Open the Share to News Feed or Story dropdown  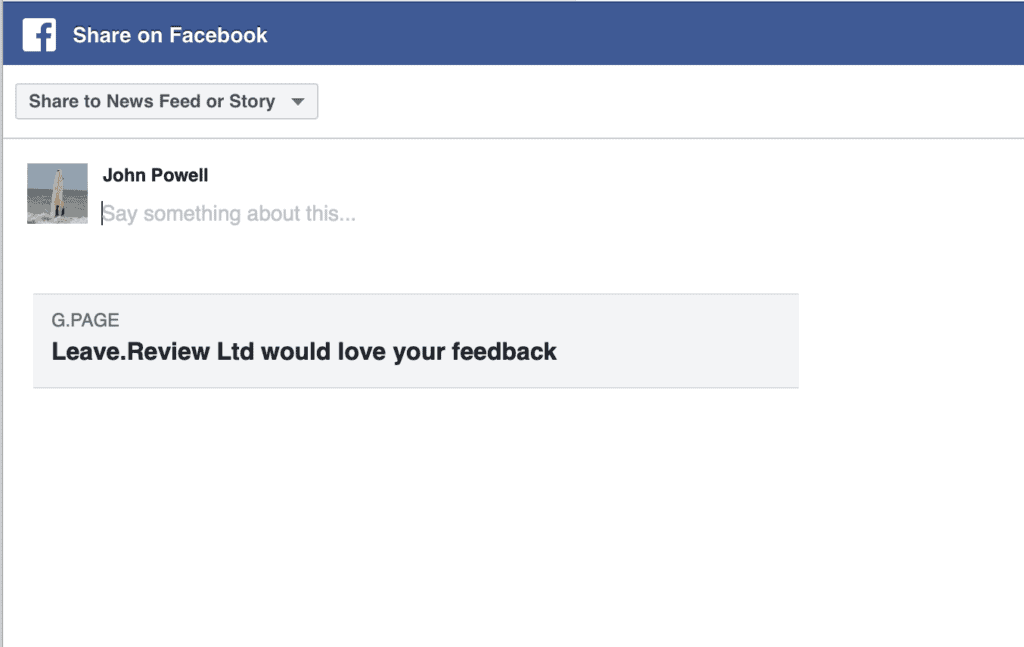click(166, 101)
